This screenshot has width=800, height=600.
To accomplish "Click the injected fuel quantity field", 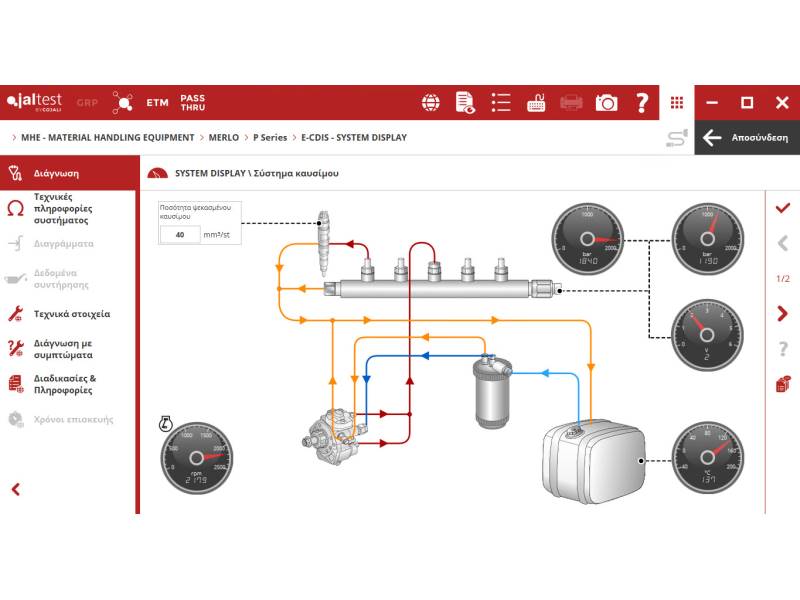I will [180, 235].
